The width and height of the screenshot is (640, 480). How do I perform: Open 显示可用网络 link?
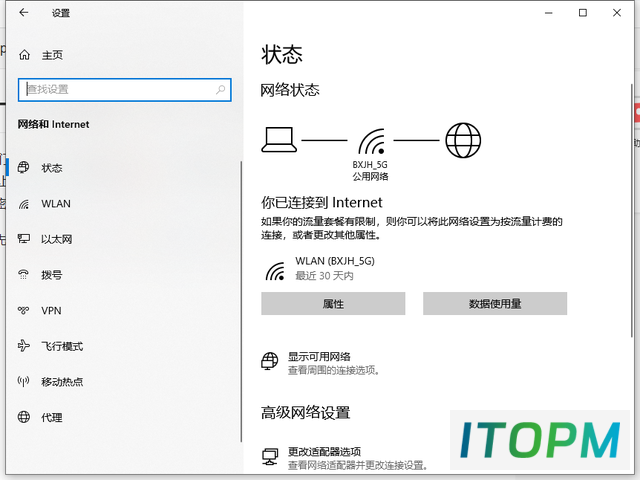319,356
